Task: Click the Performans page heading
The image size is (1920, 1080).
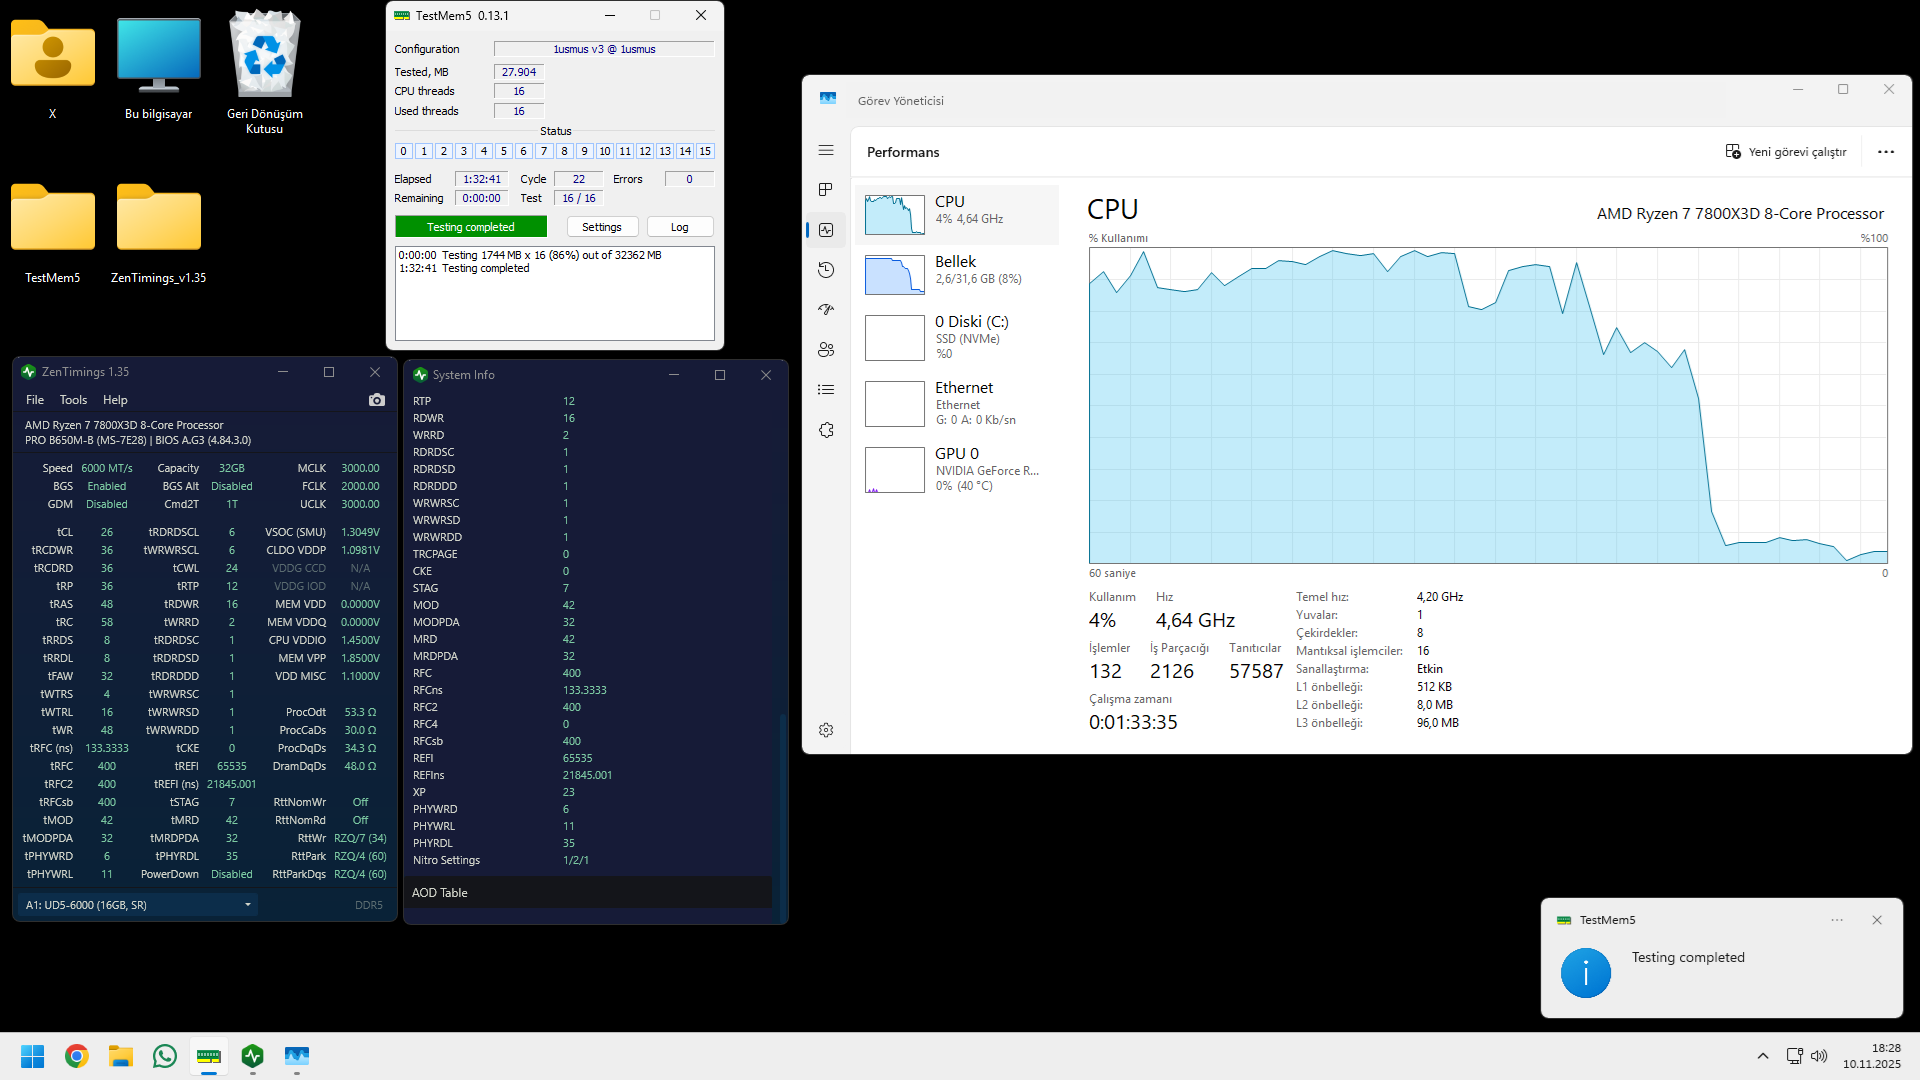Action: click(x=903, y=152)
